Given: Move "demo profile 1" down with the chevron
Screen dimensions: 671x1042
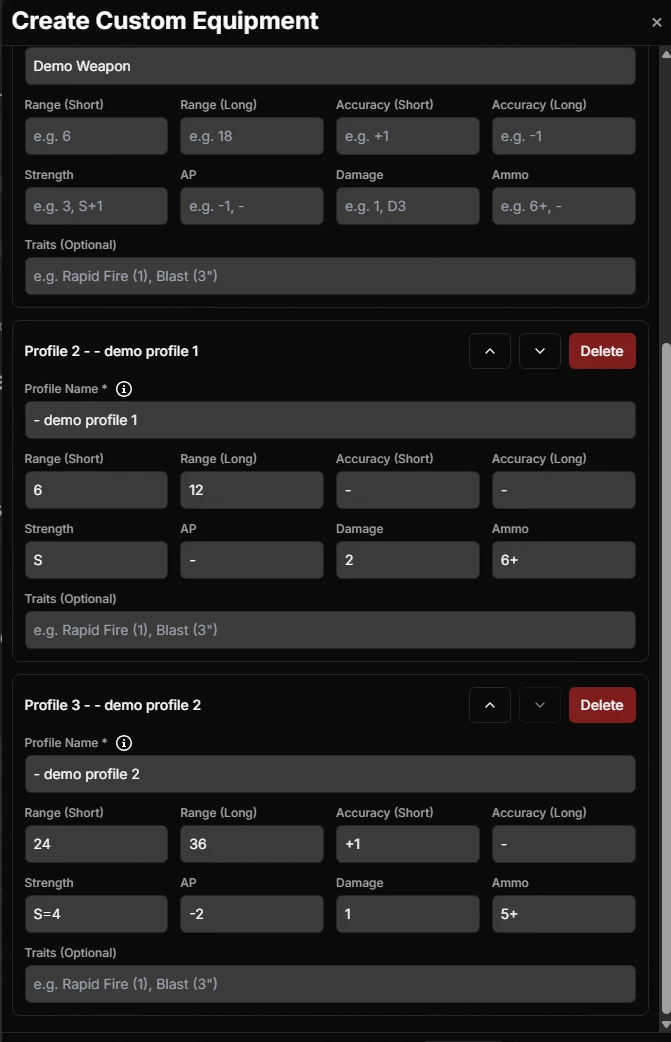Looking at the screenshot, I should click(x=539, y=351).
